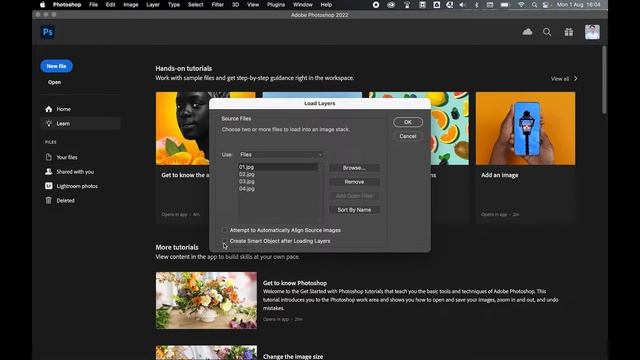Image resolution: width=640 pixels, height=360 pixels.
Task: Open Get to know Photoshop flower thumbnail
Action: tap(206, 300)
